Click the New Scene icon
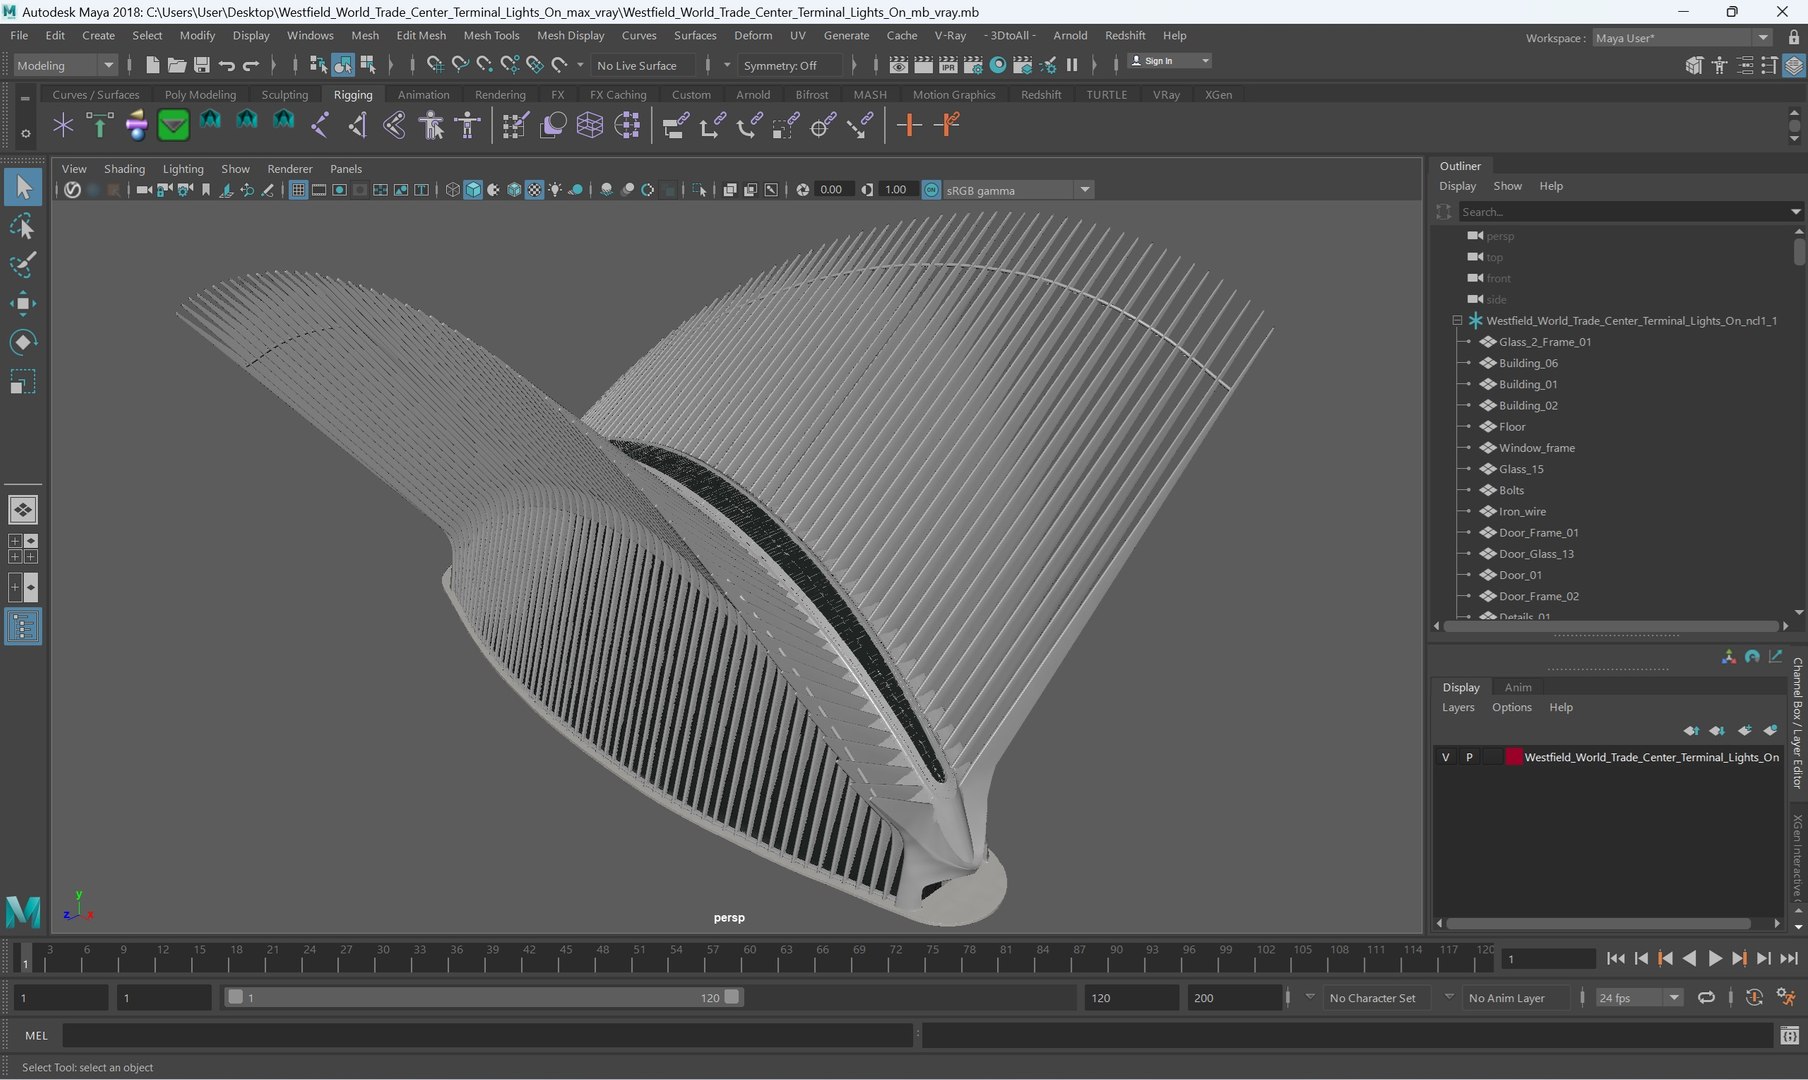The image size is (1808, 1080). click(152, 65)
